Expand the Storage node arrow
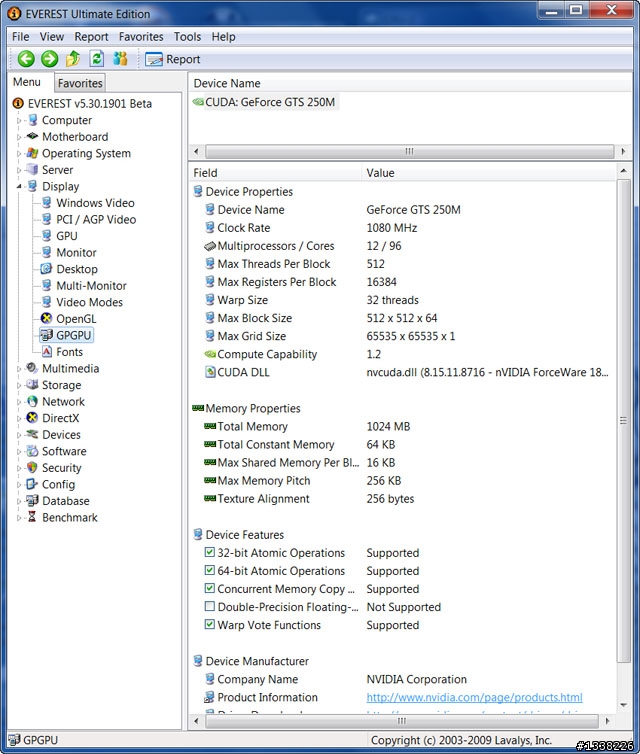640x754 pixels. click(x=19, y=385)
